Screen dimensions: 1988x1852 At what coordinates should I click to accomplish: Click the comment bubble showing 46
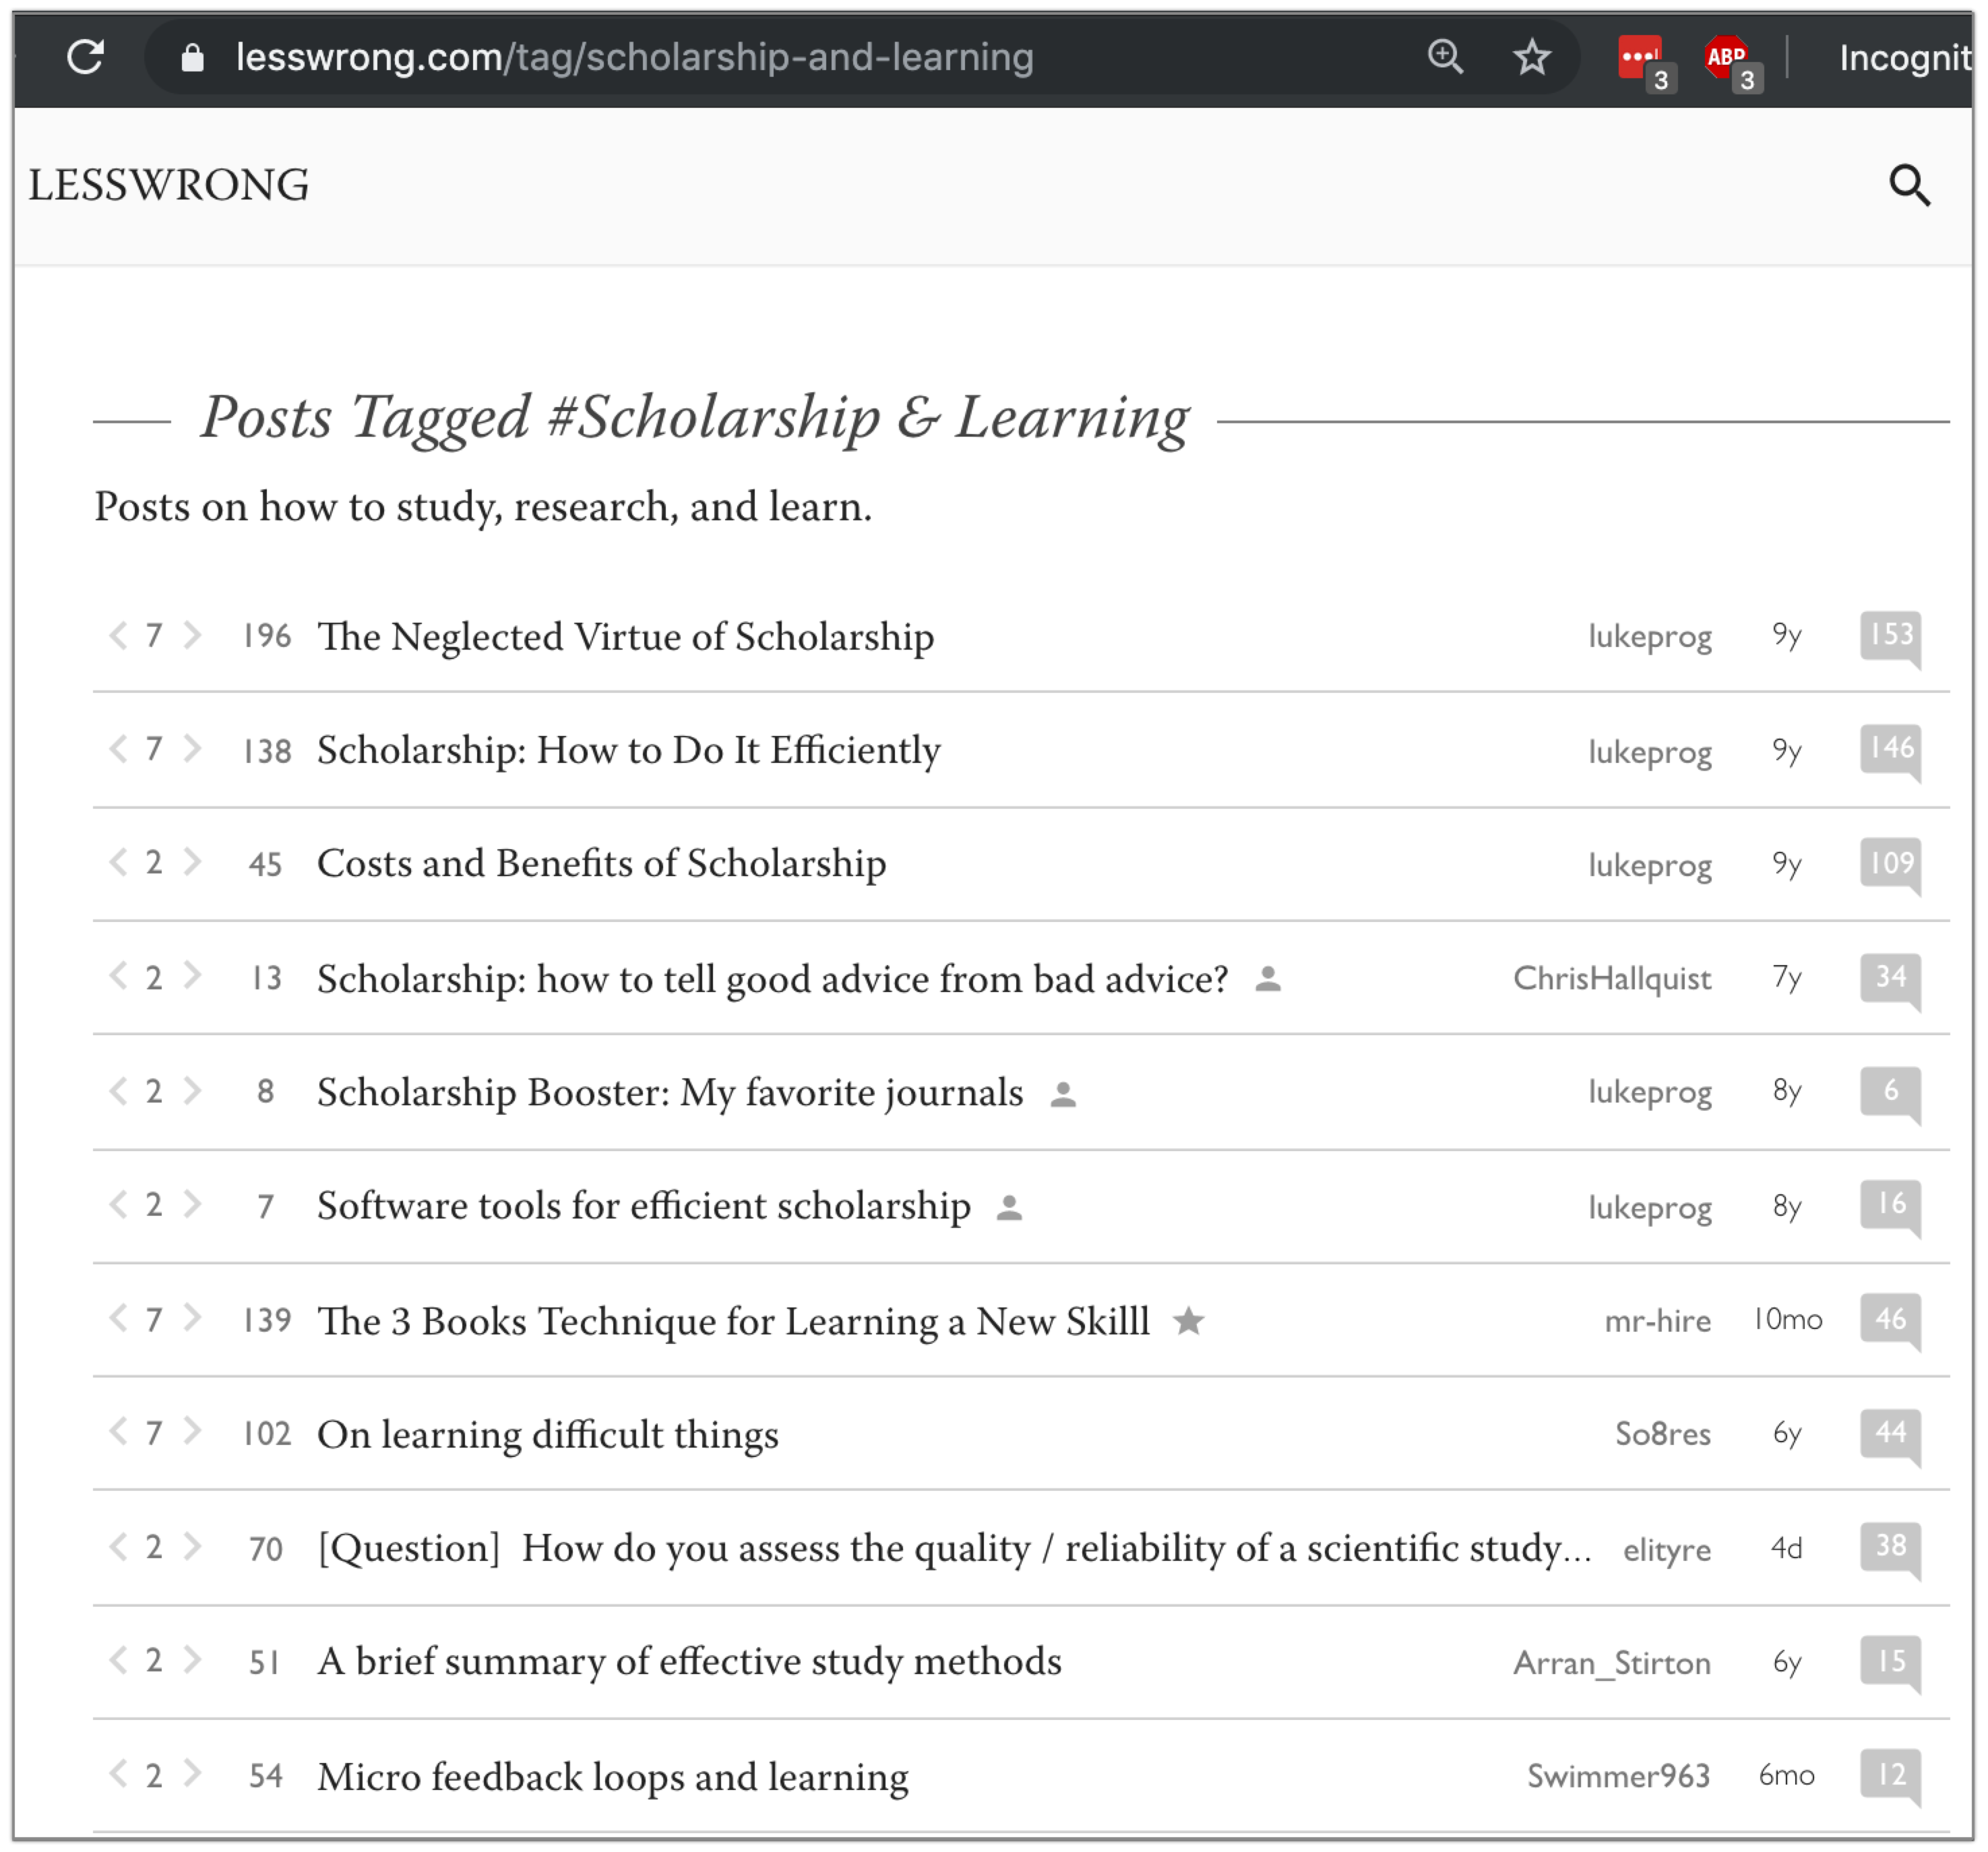click(1890, 1321)
